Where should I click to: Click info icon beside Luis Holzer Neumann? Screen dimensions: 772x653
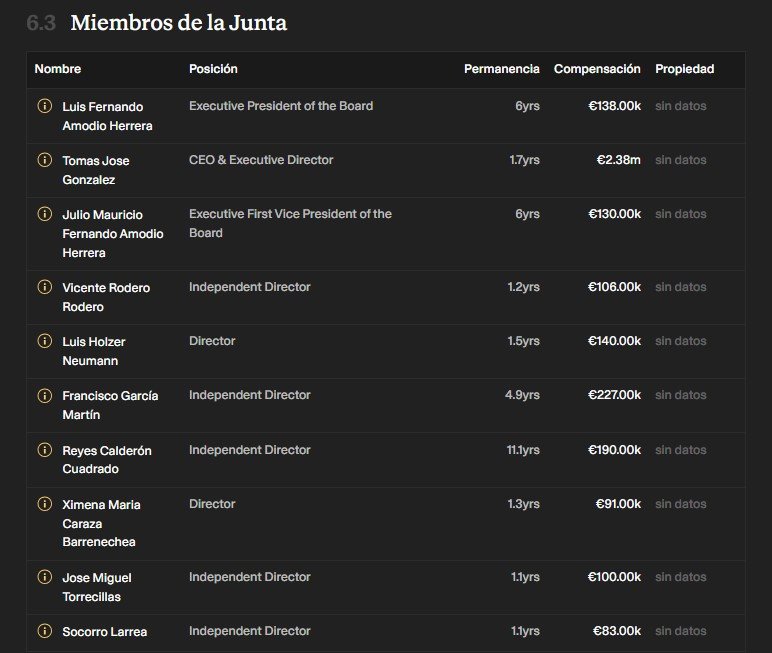pos(44,341)
